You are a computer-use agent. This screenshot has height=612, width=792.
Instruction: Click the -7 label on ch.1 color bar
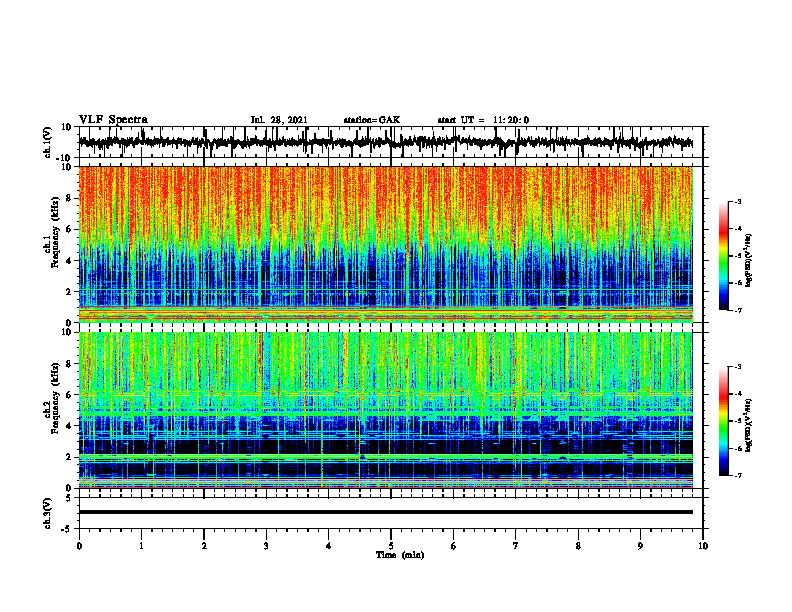(738, 310)
